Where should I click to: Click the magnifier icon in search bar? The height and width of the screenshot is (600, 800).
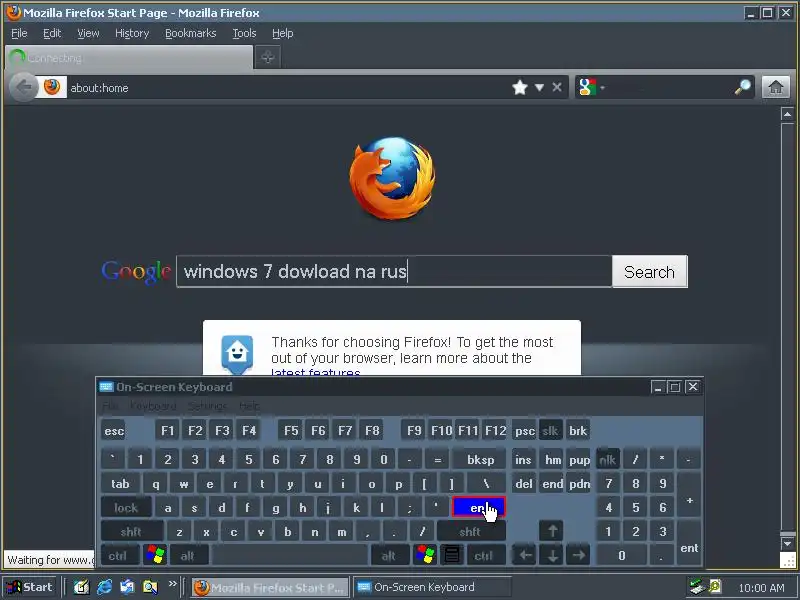coord(743,87)
